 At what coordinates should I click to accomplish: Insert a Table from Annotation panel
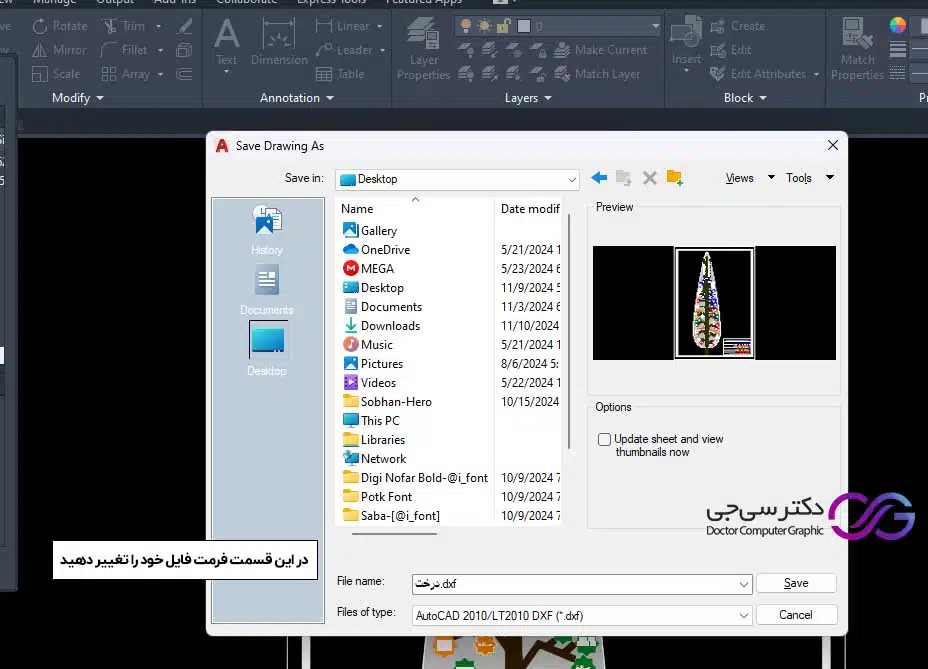(340, 74)
